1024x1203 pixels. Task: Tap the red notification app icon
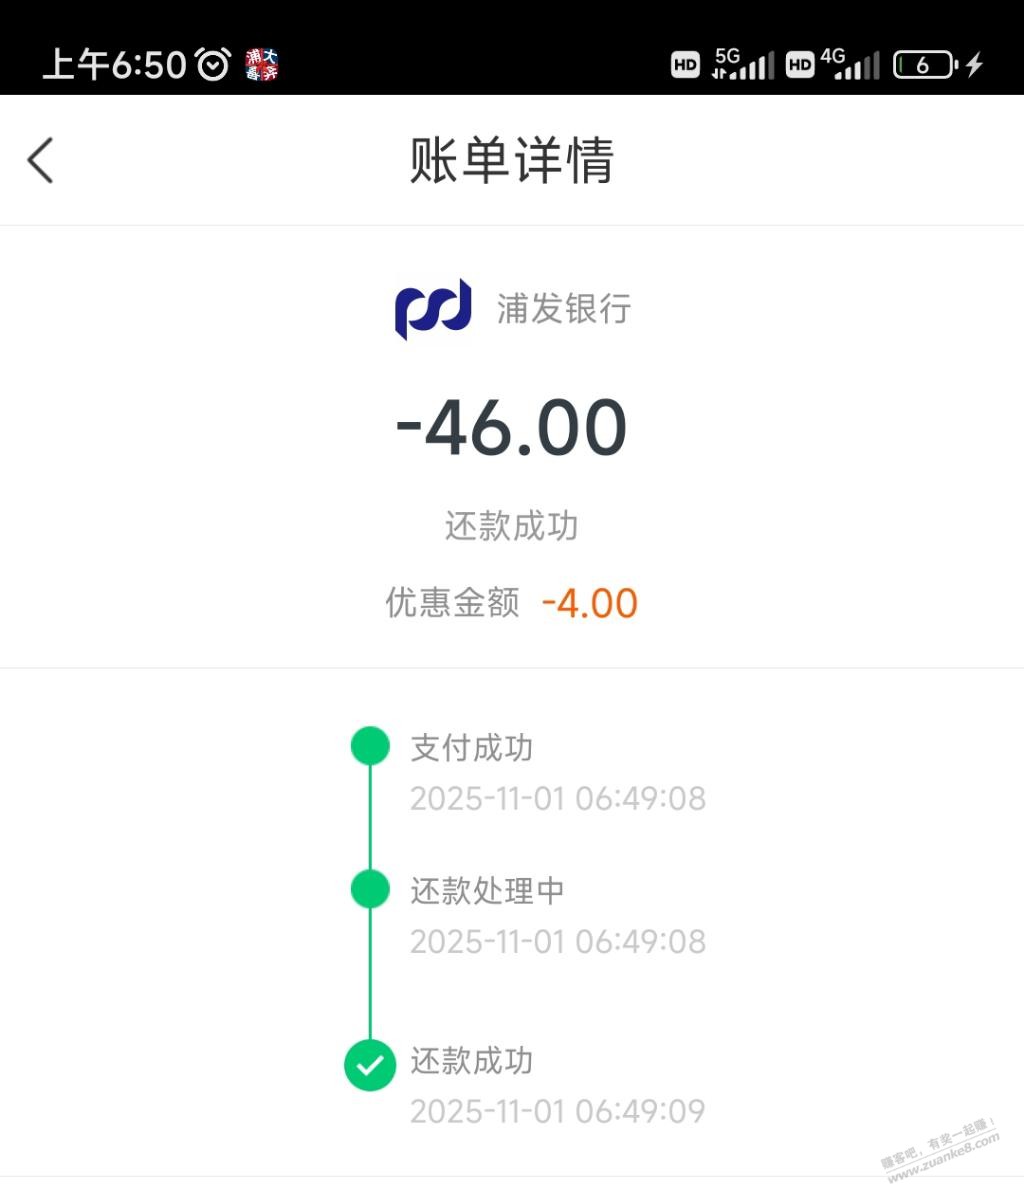pyautogui.click(x=262, y=65)
